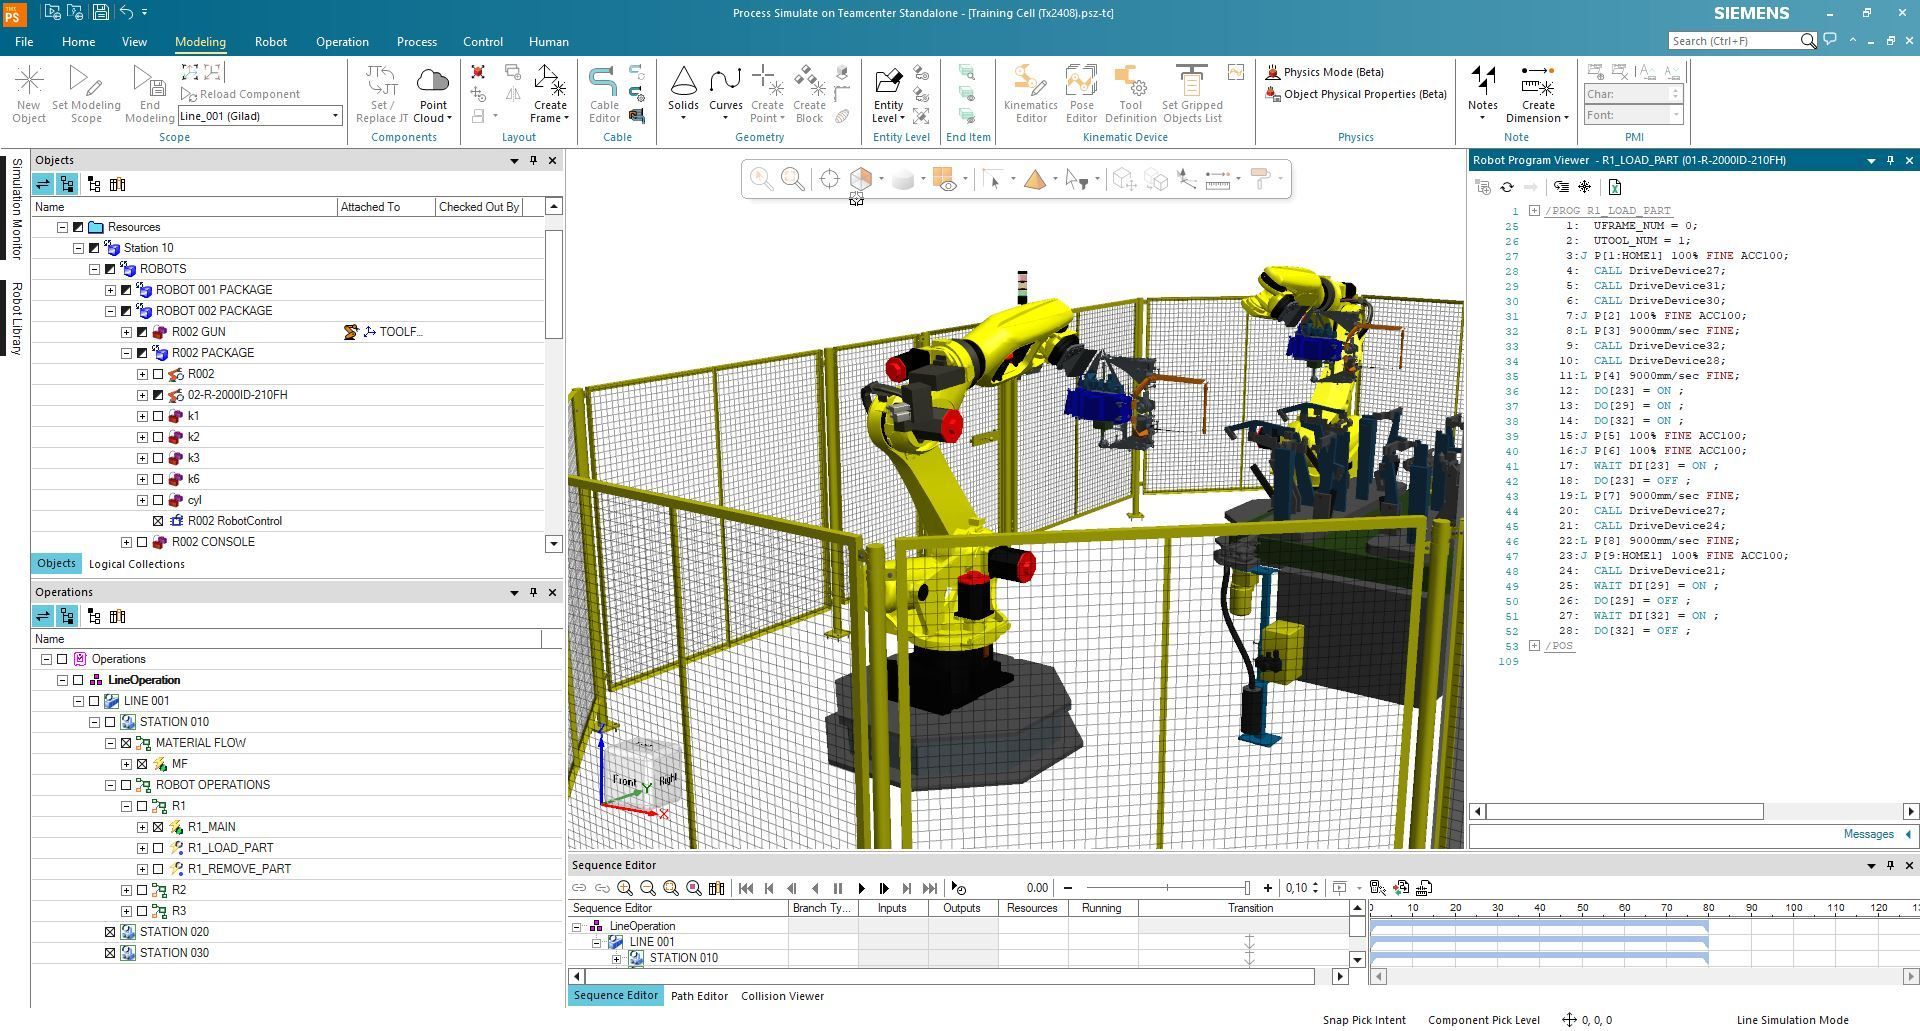
Task: Click Zoom to Selection in viewer toolbar
Action: (761, 179)
